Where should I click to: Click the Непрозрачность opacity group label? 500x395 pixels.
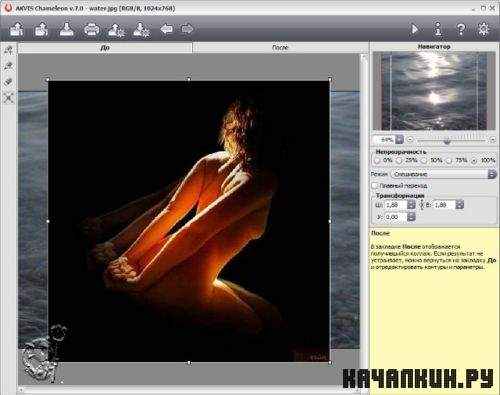coord(401,152)
